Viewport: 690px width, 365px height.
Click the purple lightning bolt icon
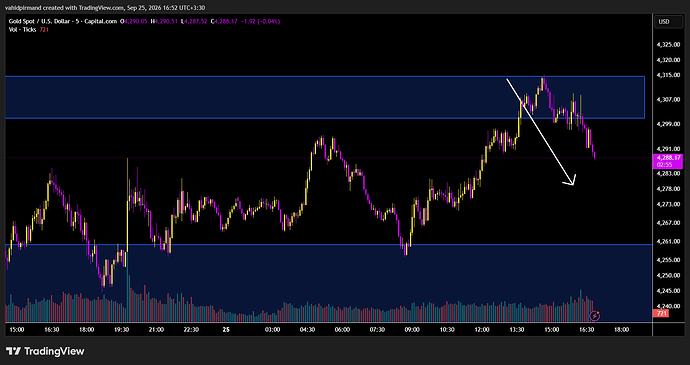[x=595, y=315]
